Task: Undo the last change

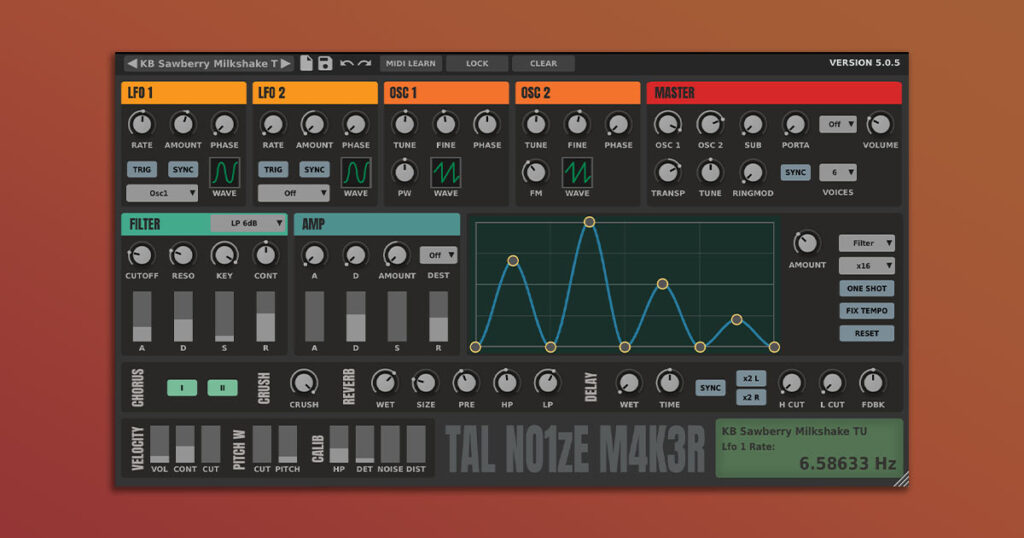Action: pyautogui.click(x=347, y=63)
